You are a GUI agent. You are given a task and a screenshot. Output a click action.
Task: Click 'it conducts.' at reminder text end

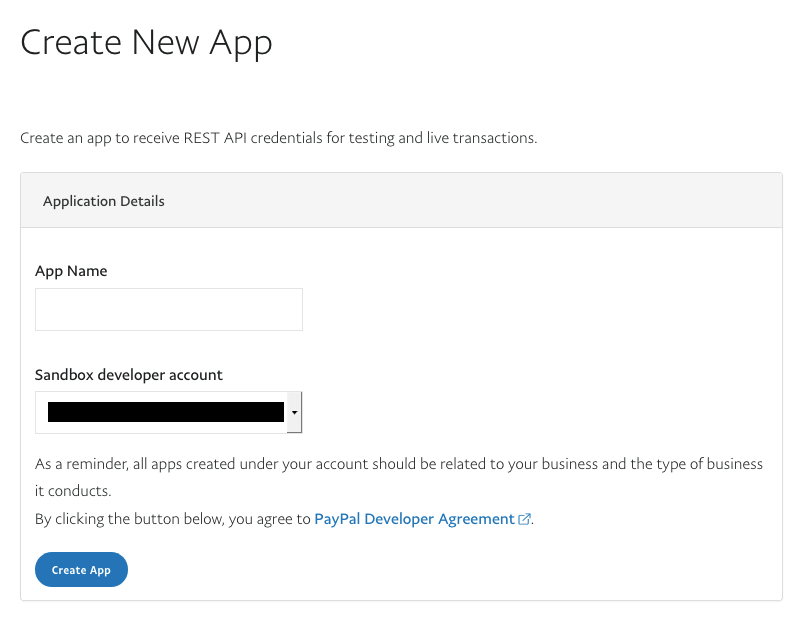tap(73, 492)
